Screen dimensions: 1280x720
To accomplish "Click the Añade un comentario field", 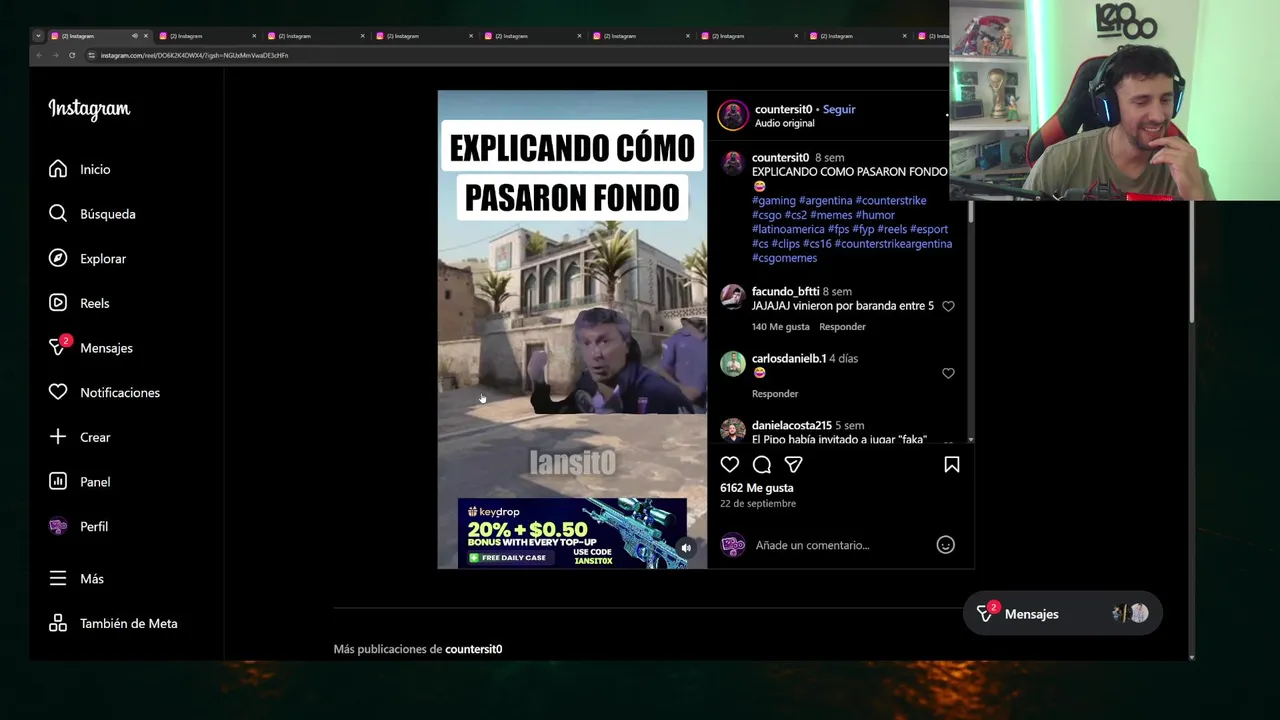I will 840,545.
